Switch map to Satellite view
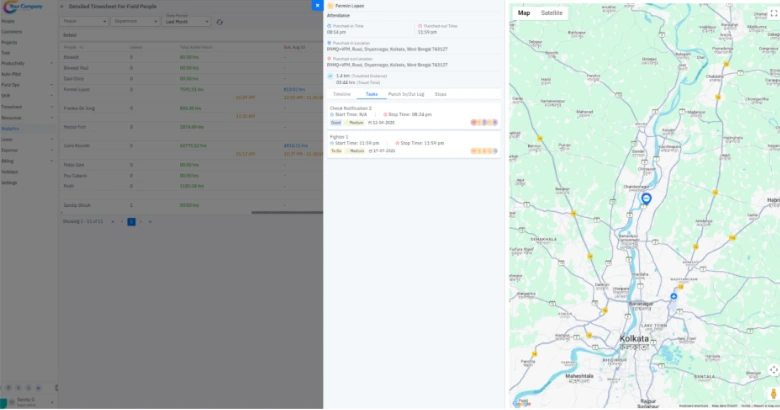780x410 pixels. [551, 13]
